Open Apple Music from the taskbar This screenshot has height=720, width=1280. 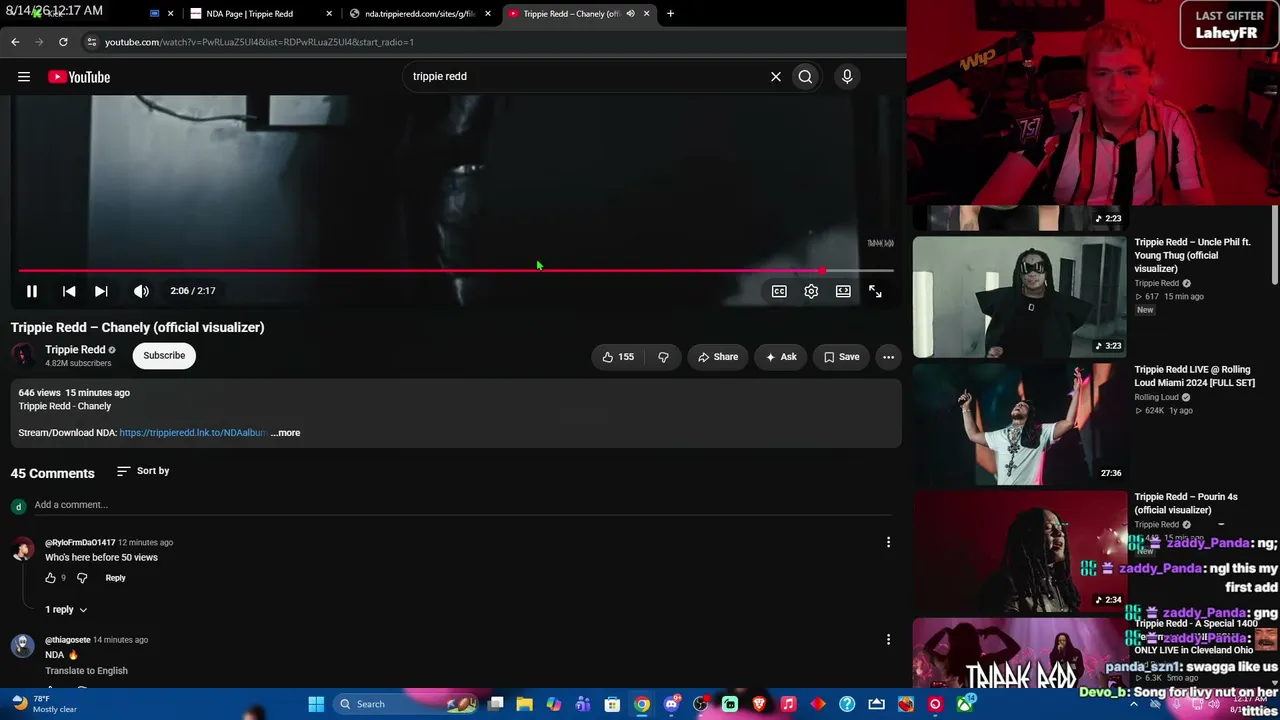(788, 704)
